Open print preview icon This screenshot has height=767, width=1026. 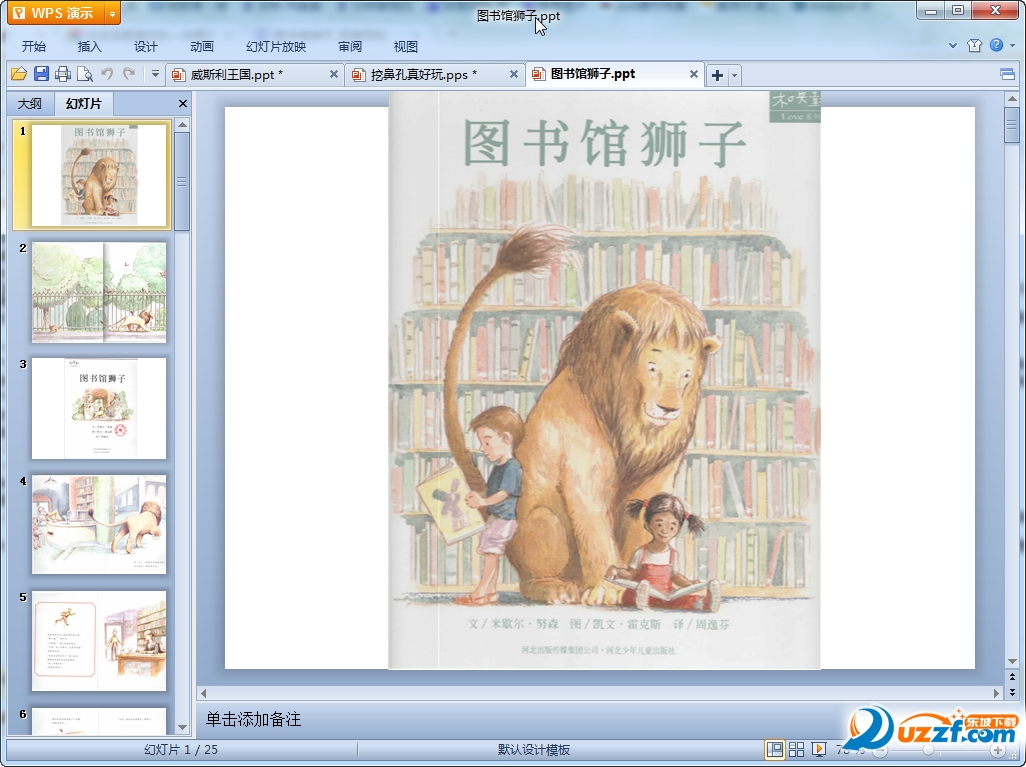tap(84, 74)
